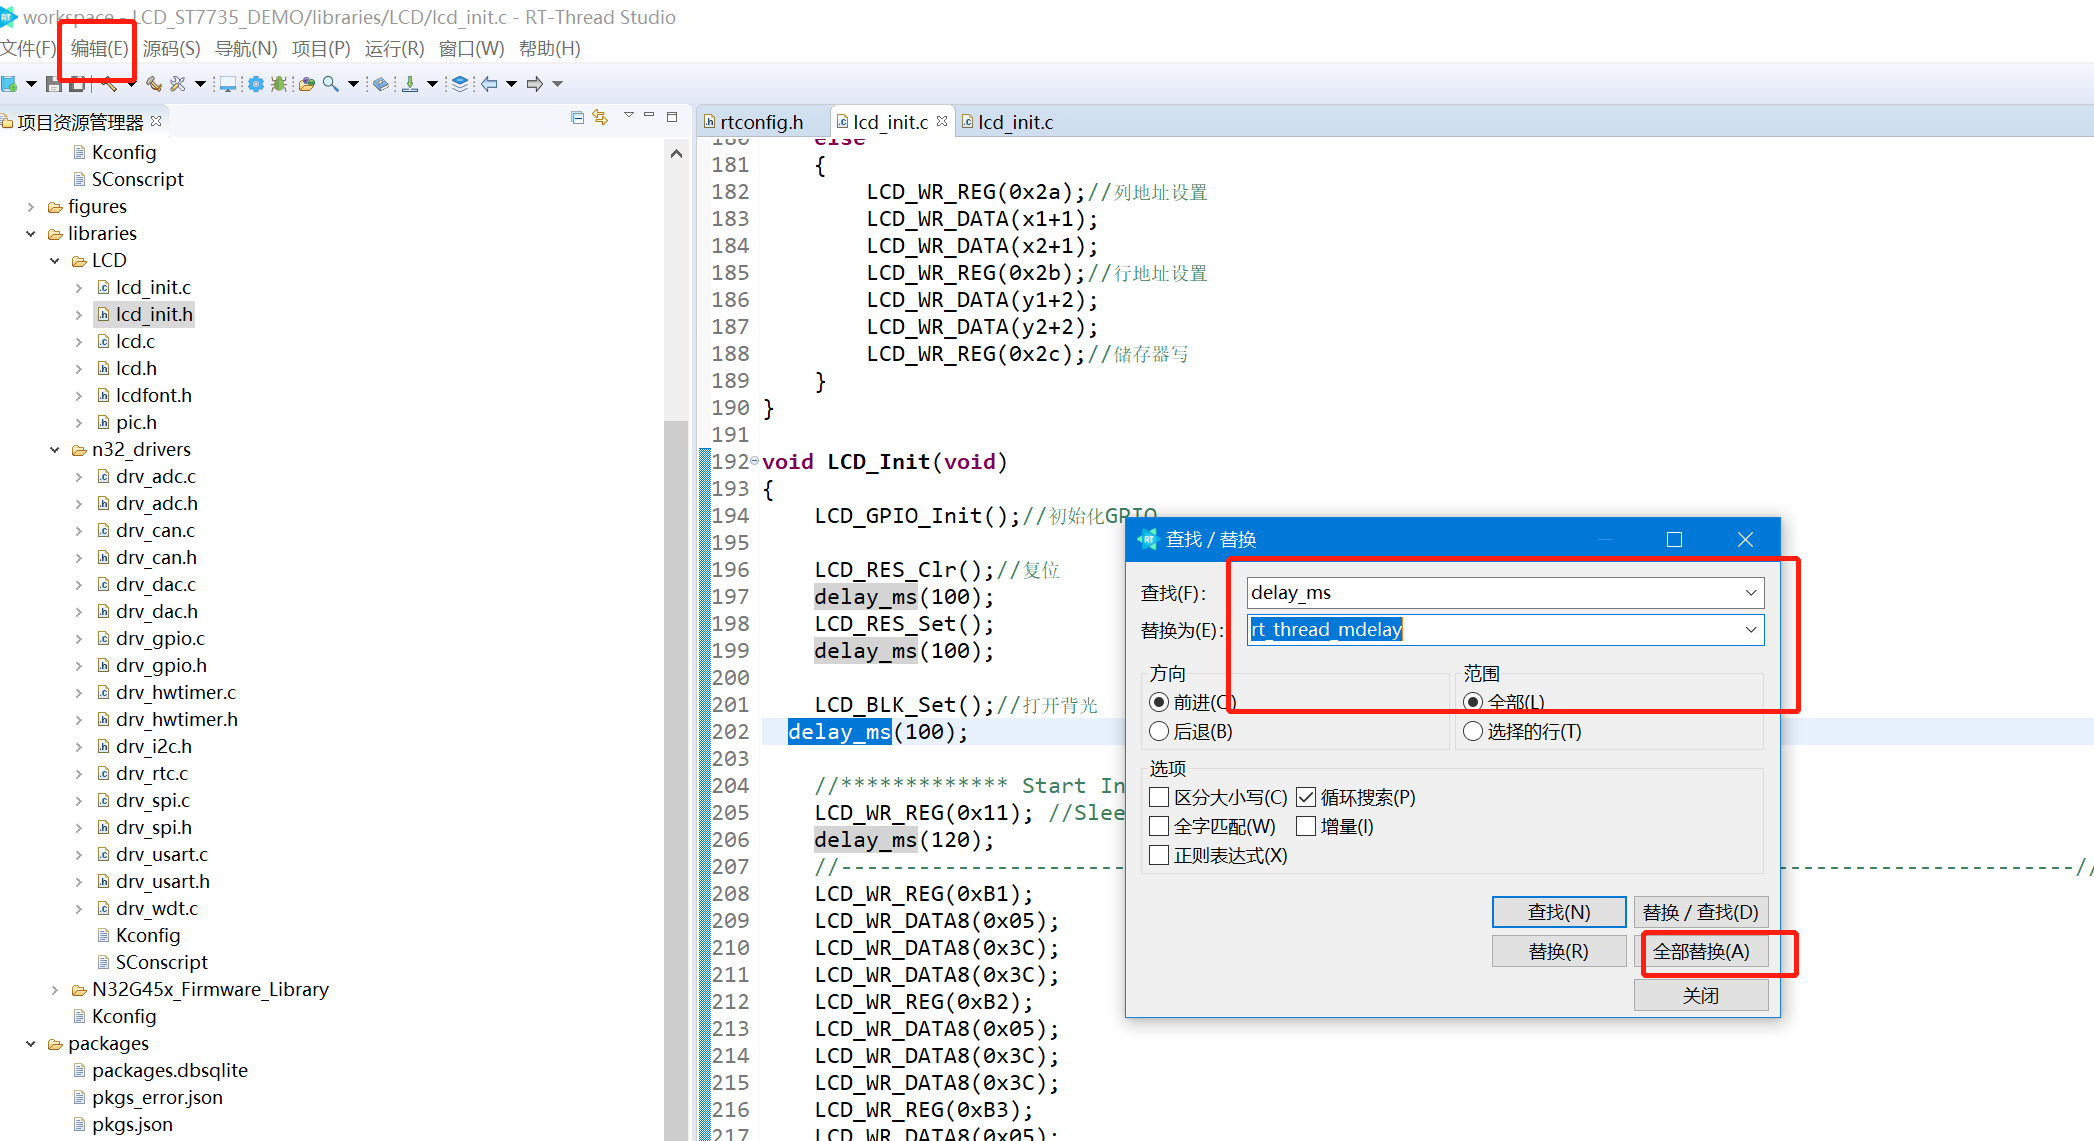Screen dimensions: 2094x1141
Task: Uncheck 循环搜索(P) wrap search checkbox
Action: click(x=1306, y=797)
